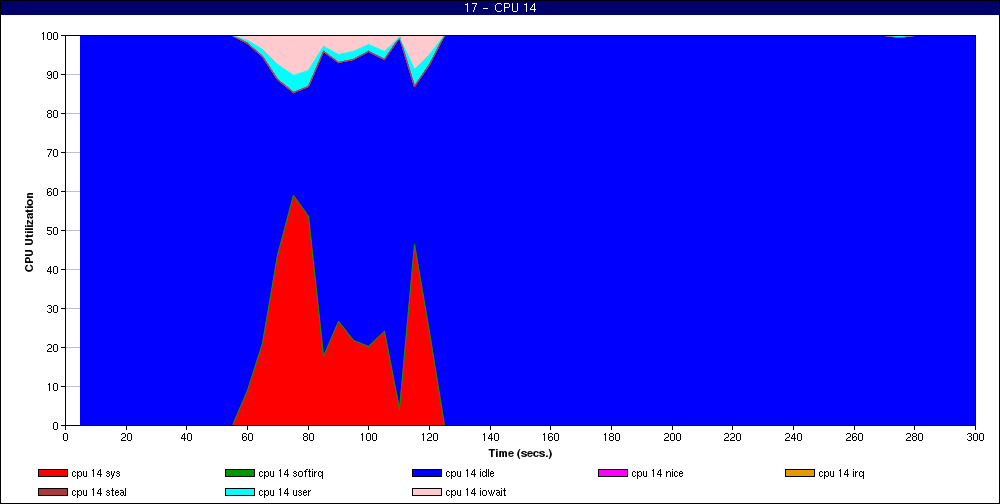Click the blue cpu 14 idle legend swatch

point(427,473)
